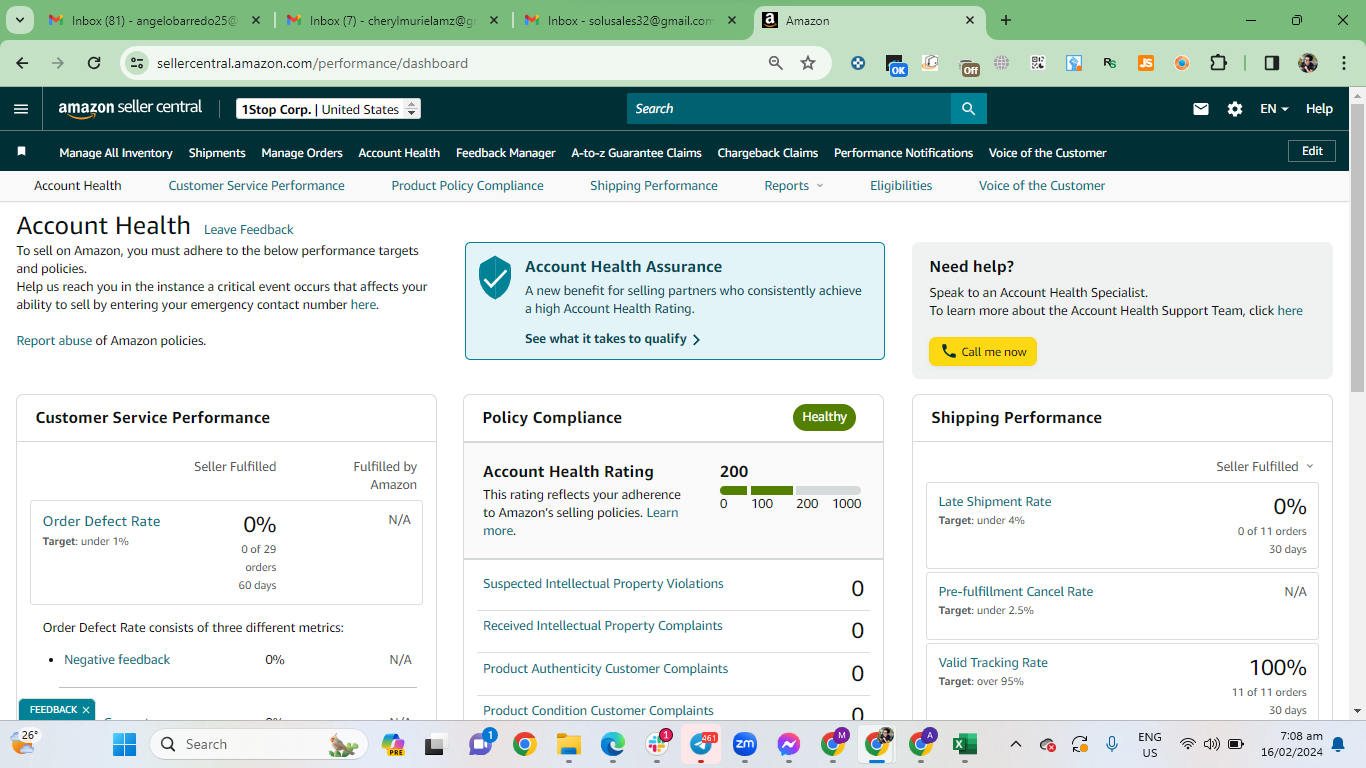Open Performance Notifications
Viewport: 1366px width, 768px height.
coord(904,153)
